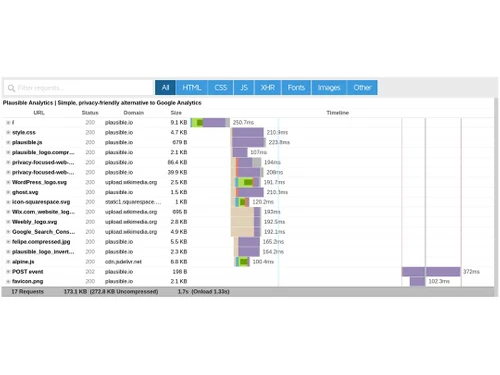Viewport: 500px width, 375px height.
Task: Expand the icon-squarespace.svg request row
Action: pyautogui.click(x=8, y=202)
